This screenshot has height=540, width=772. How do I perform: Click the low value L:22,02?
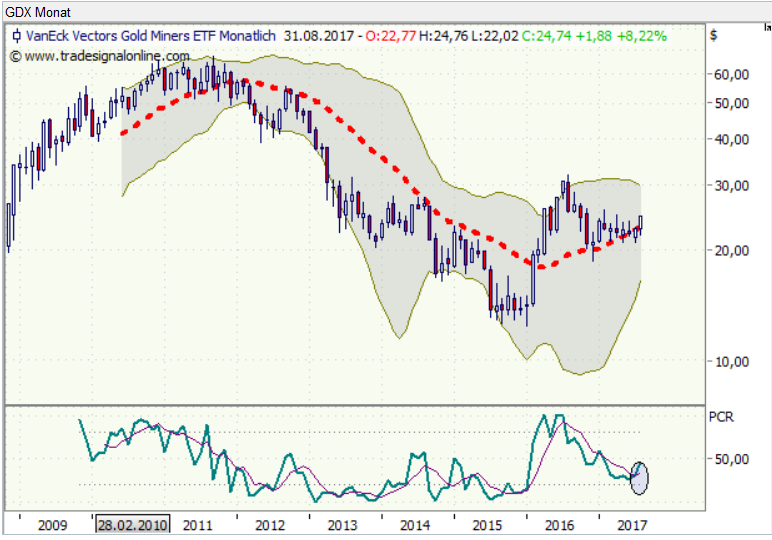pyautogui.click(x=495, y=36)
